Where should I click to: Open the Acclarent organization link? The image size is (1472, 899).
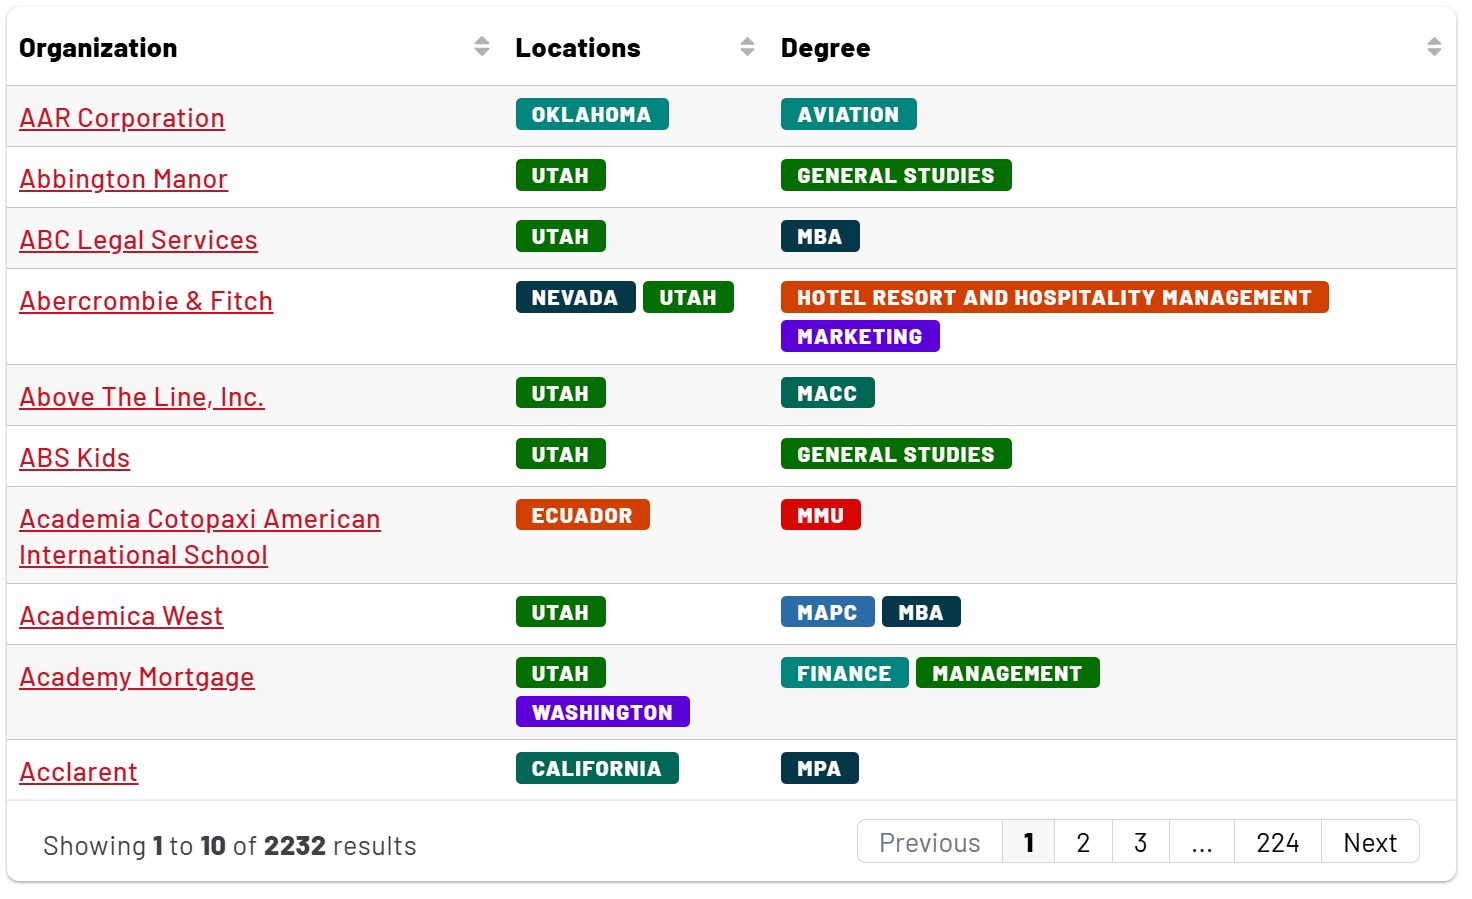(x=79, y=772)
